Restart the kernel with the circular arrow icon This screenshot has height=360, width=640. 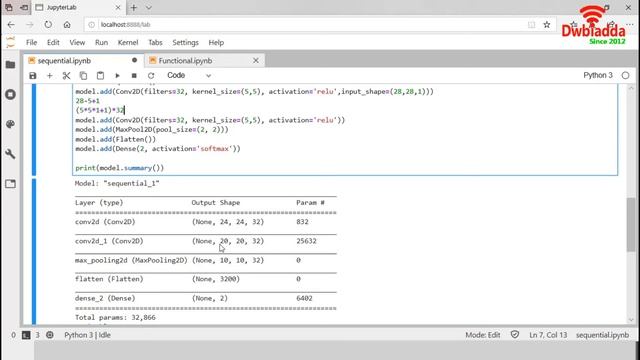(151, 76)
